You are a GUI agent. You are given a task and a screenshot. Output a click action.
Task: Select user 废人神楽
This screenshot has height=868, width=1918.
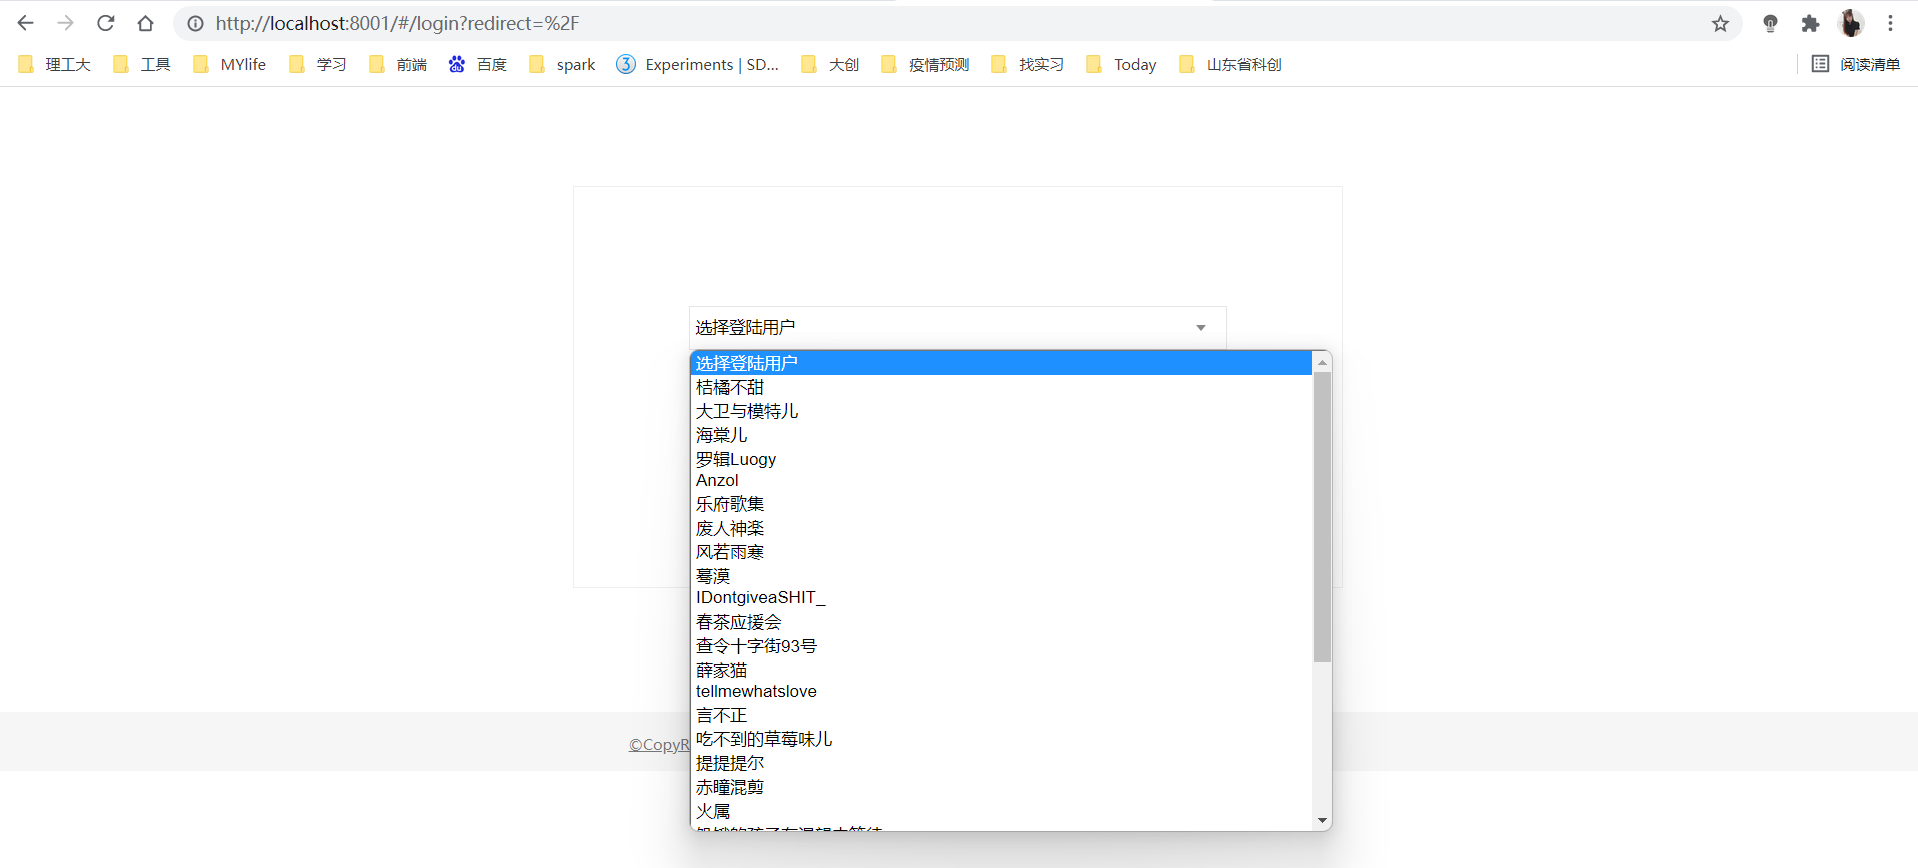click(x=1001, y=528)
